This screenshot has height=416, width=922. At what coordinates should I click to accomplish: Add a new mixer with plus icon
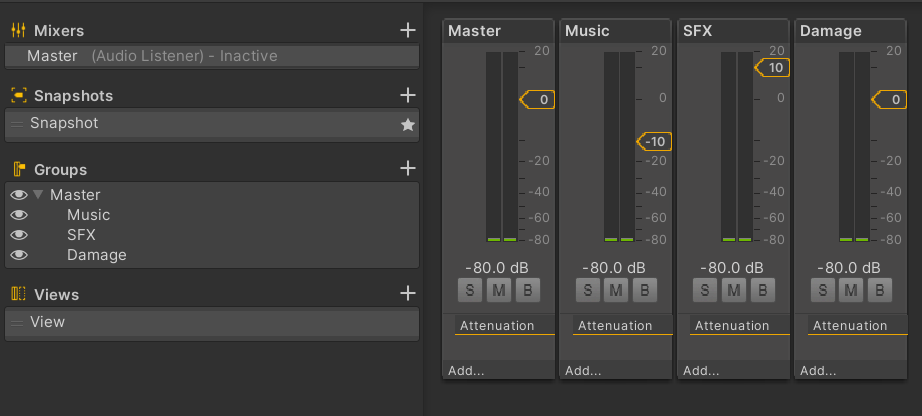coord(407,31)
